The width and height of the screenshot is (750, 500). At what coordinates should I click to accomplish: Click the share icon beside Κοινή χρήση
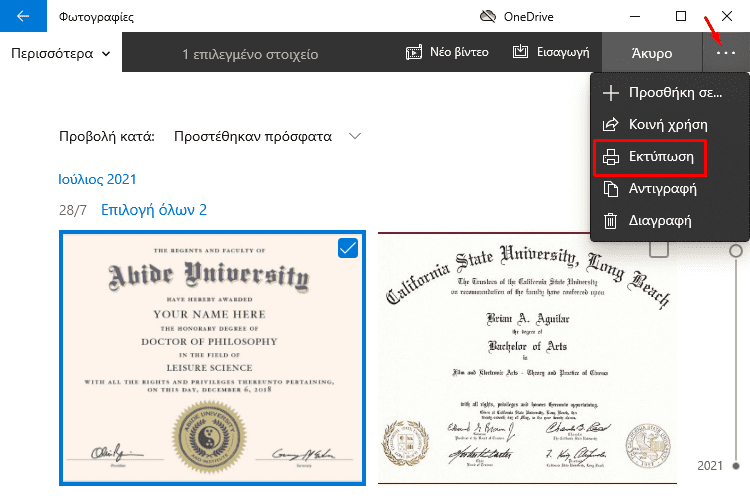[x=610, y=124]
